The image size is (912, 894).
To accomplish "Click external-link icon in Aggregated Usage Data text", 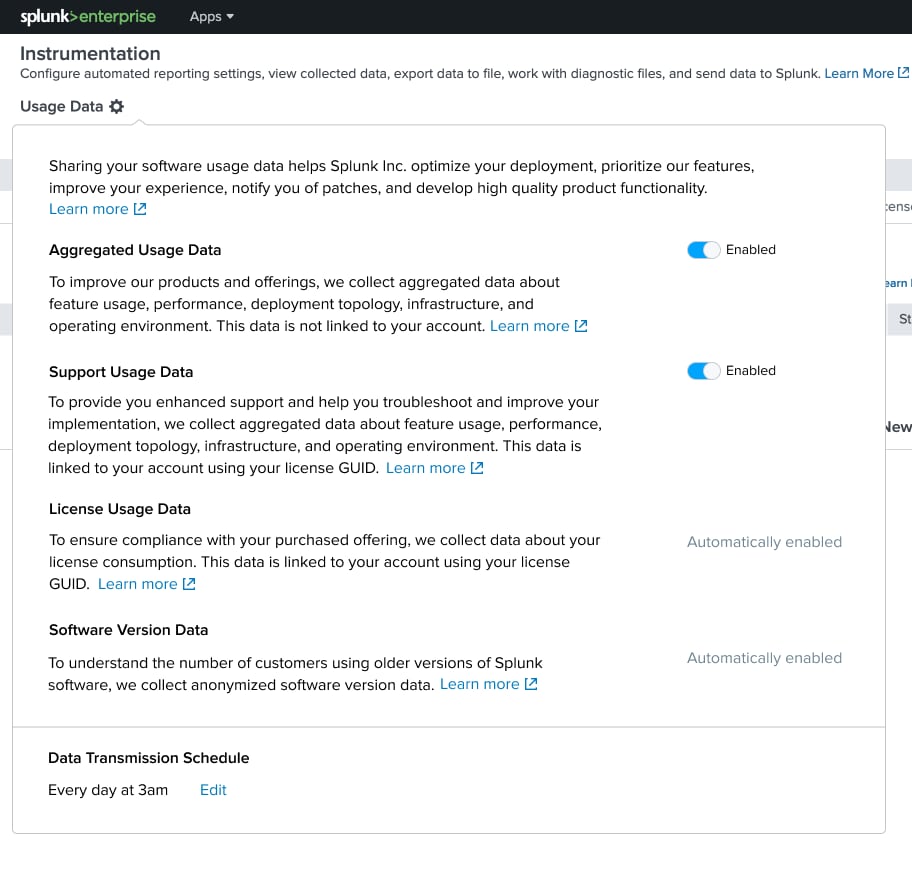I will tap(581, 326).
